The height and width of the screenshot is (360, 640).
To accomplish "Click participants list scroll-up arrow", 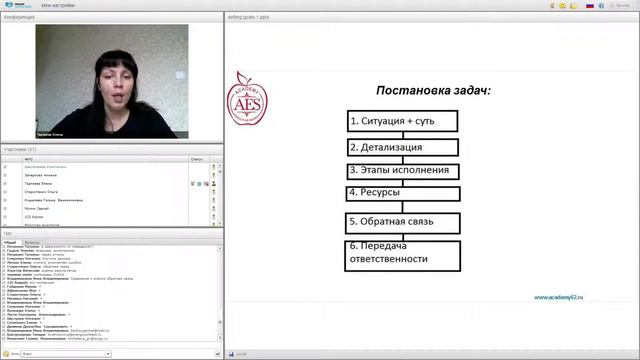I will [220, 165].
